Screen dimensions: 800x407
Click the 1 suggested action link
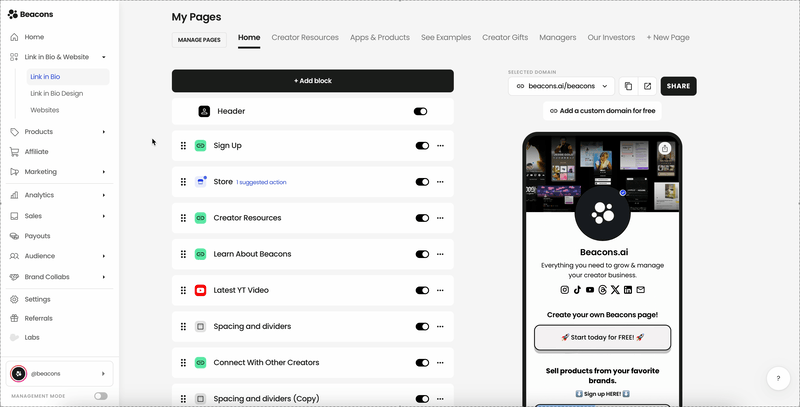261,183
